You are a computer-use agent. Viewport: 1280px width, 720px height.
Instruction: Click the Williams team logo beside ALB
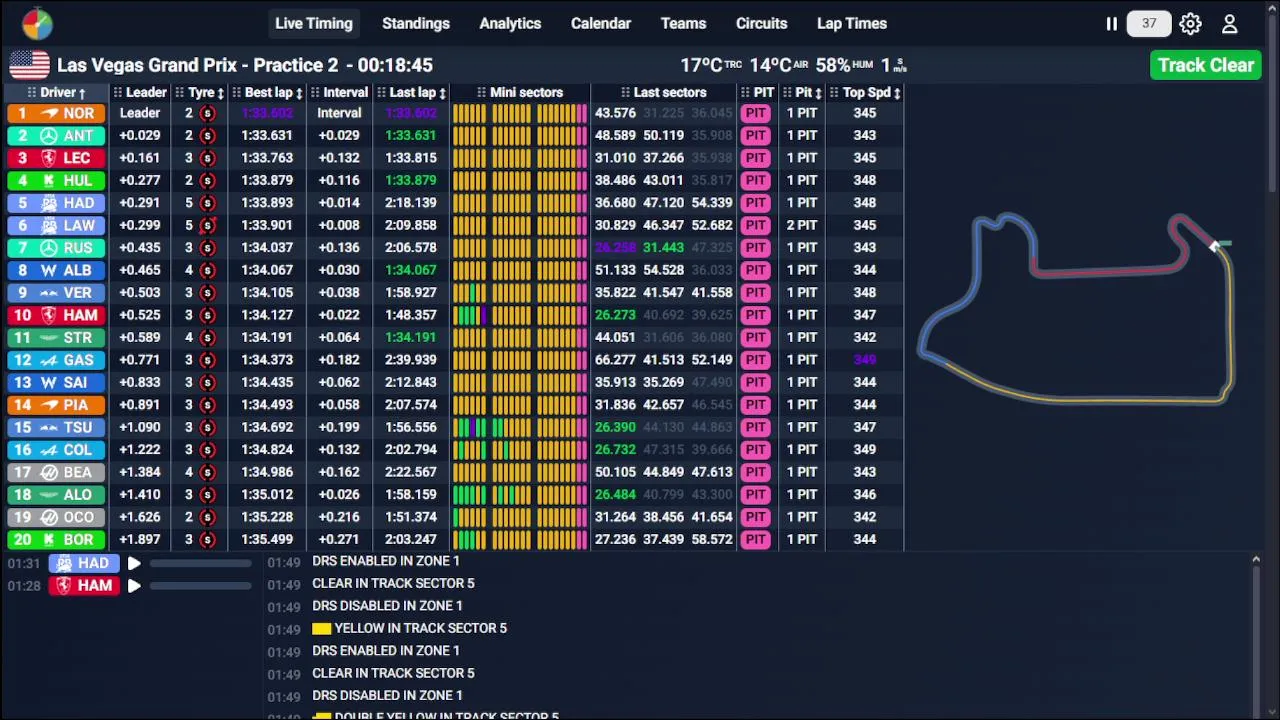click(49, 270)
